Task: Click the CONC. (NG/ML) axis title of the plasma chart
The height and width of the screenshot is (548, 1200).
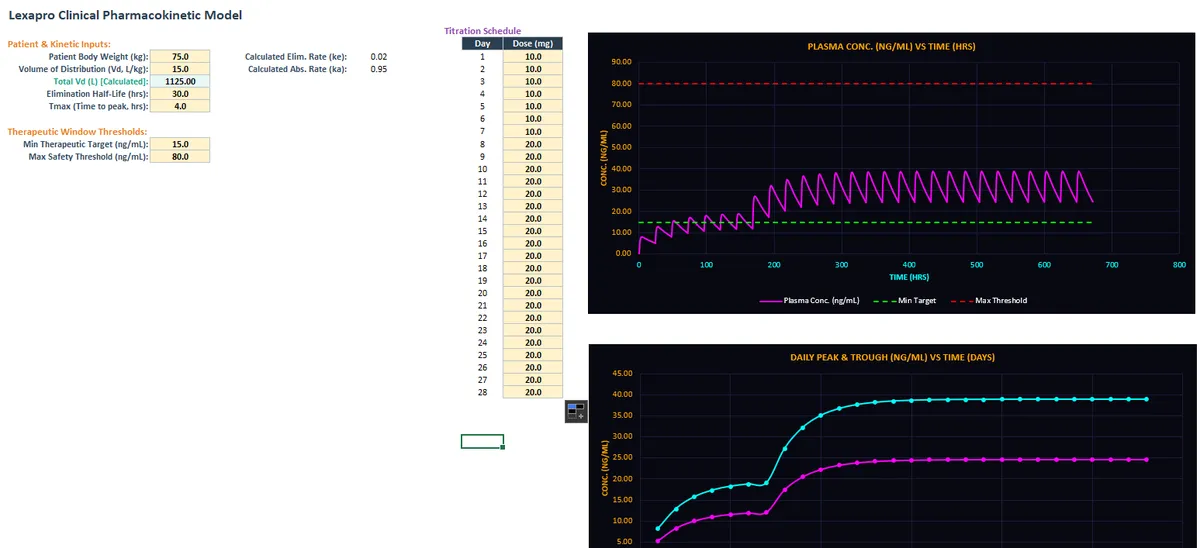Action: tap(603, 158)
